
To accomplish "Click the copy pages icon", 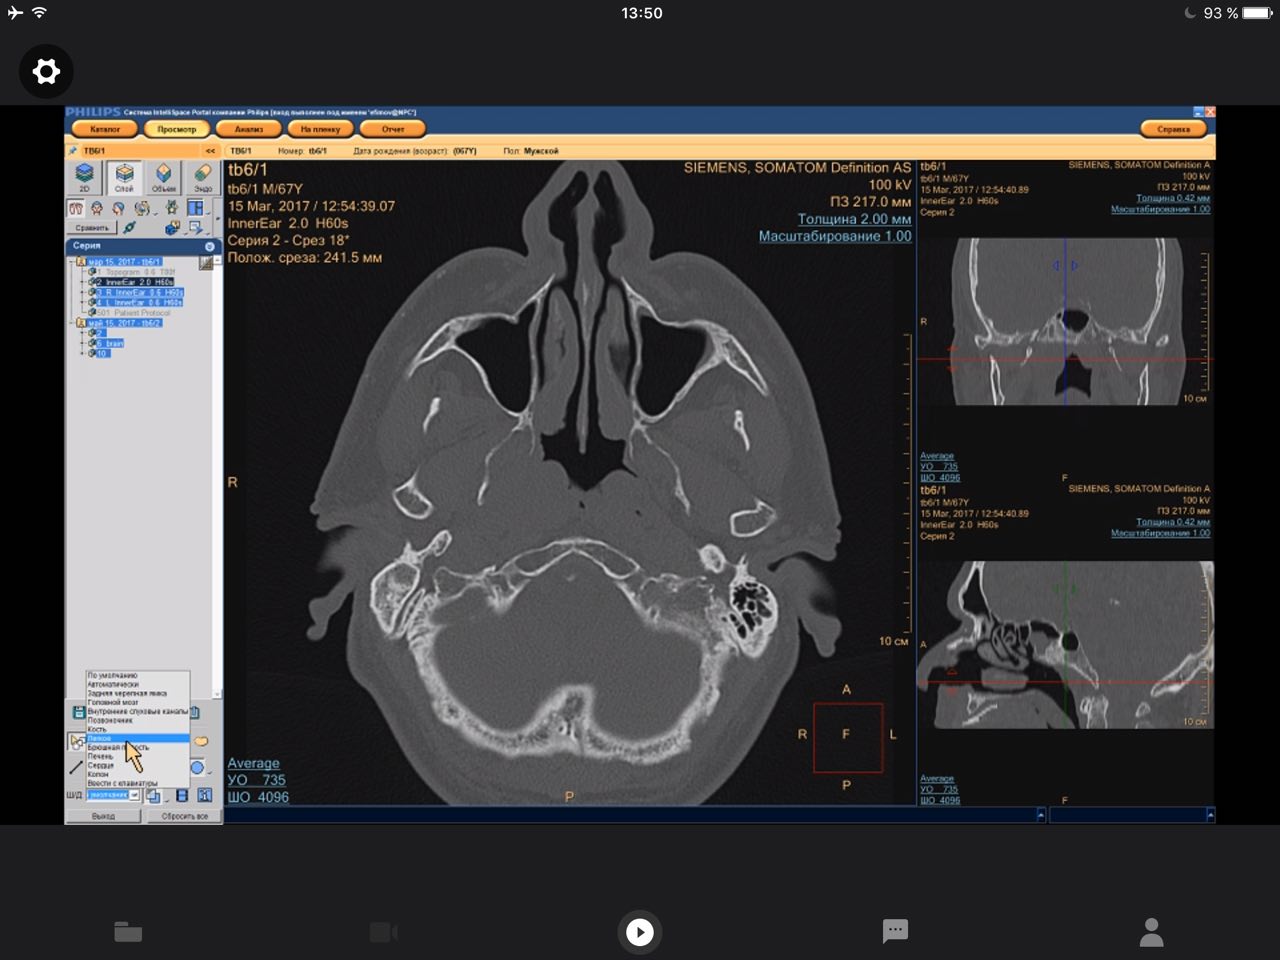I will [195, 712].
